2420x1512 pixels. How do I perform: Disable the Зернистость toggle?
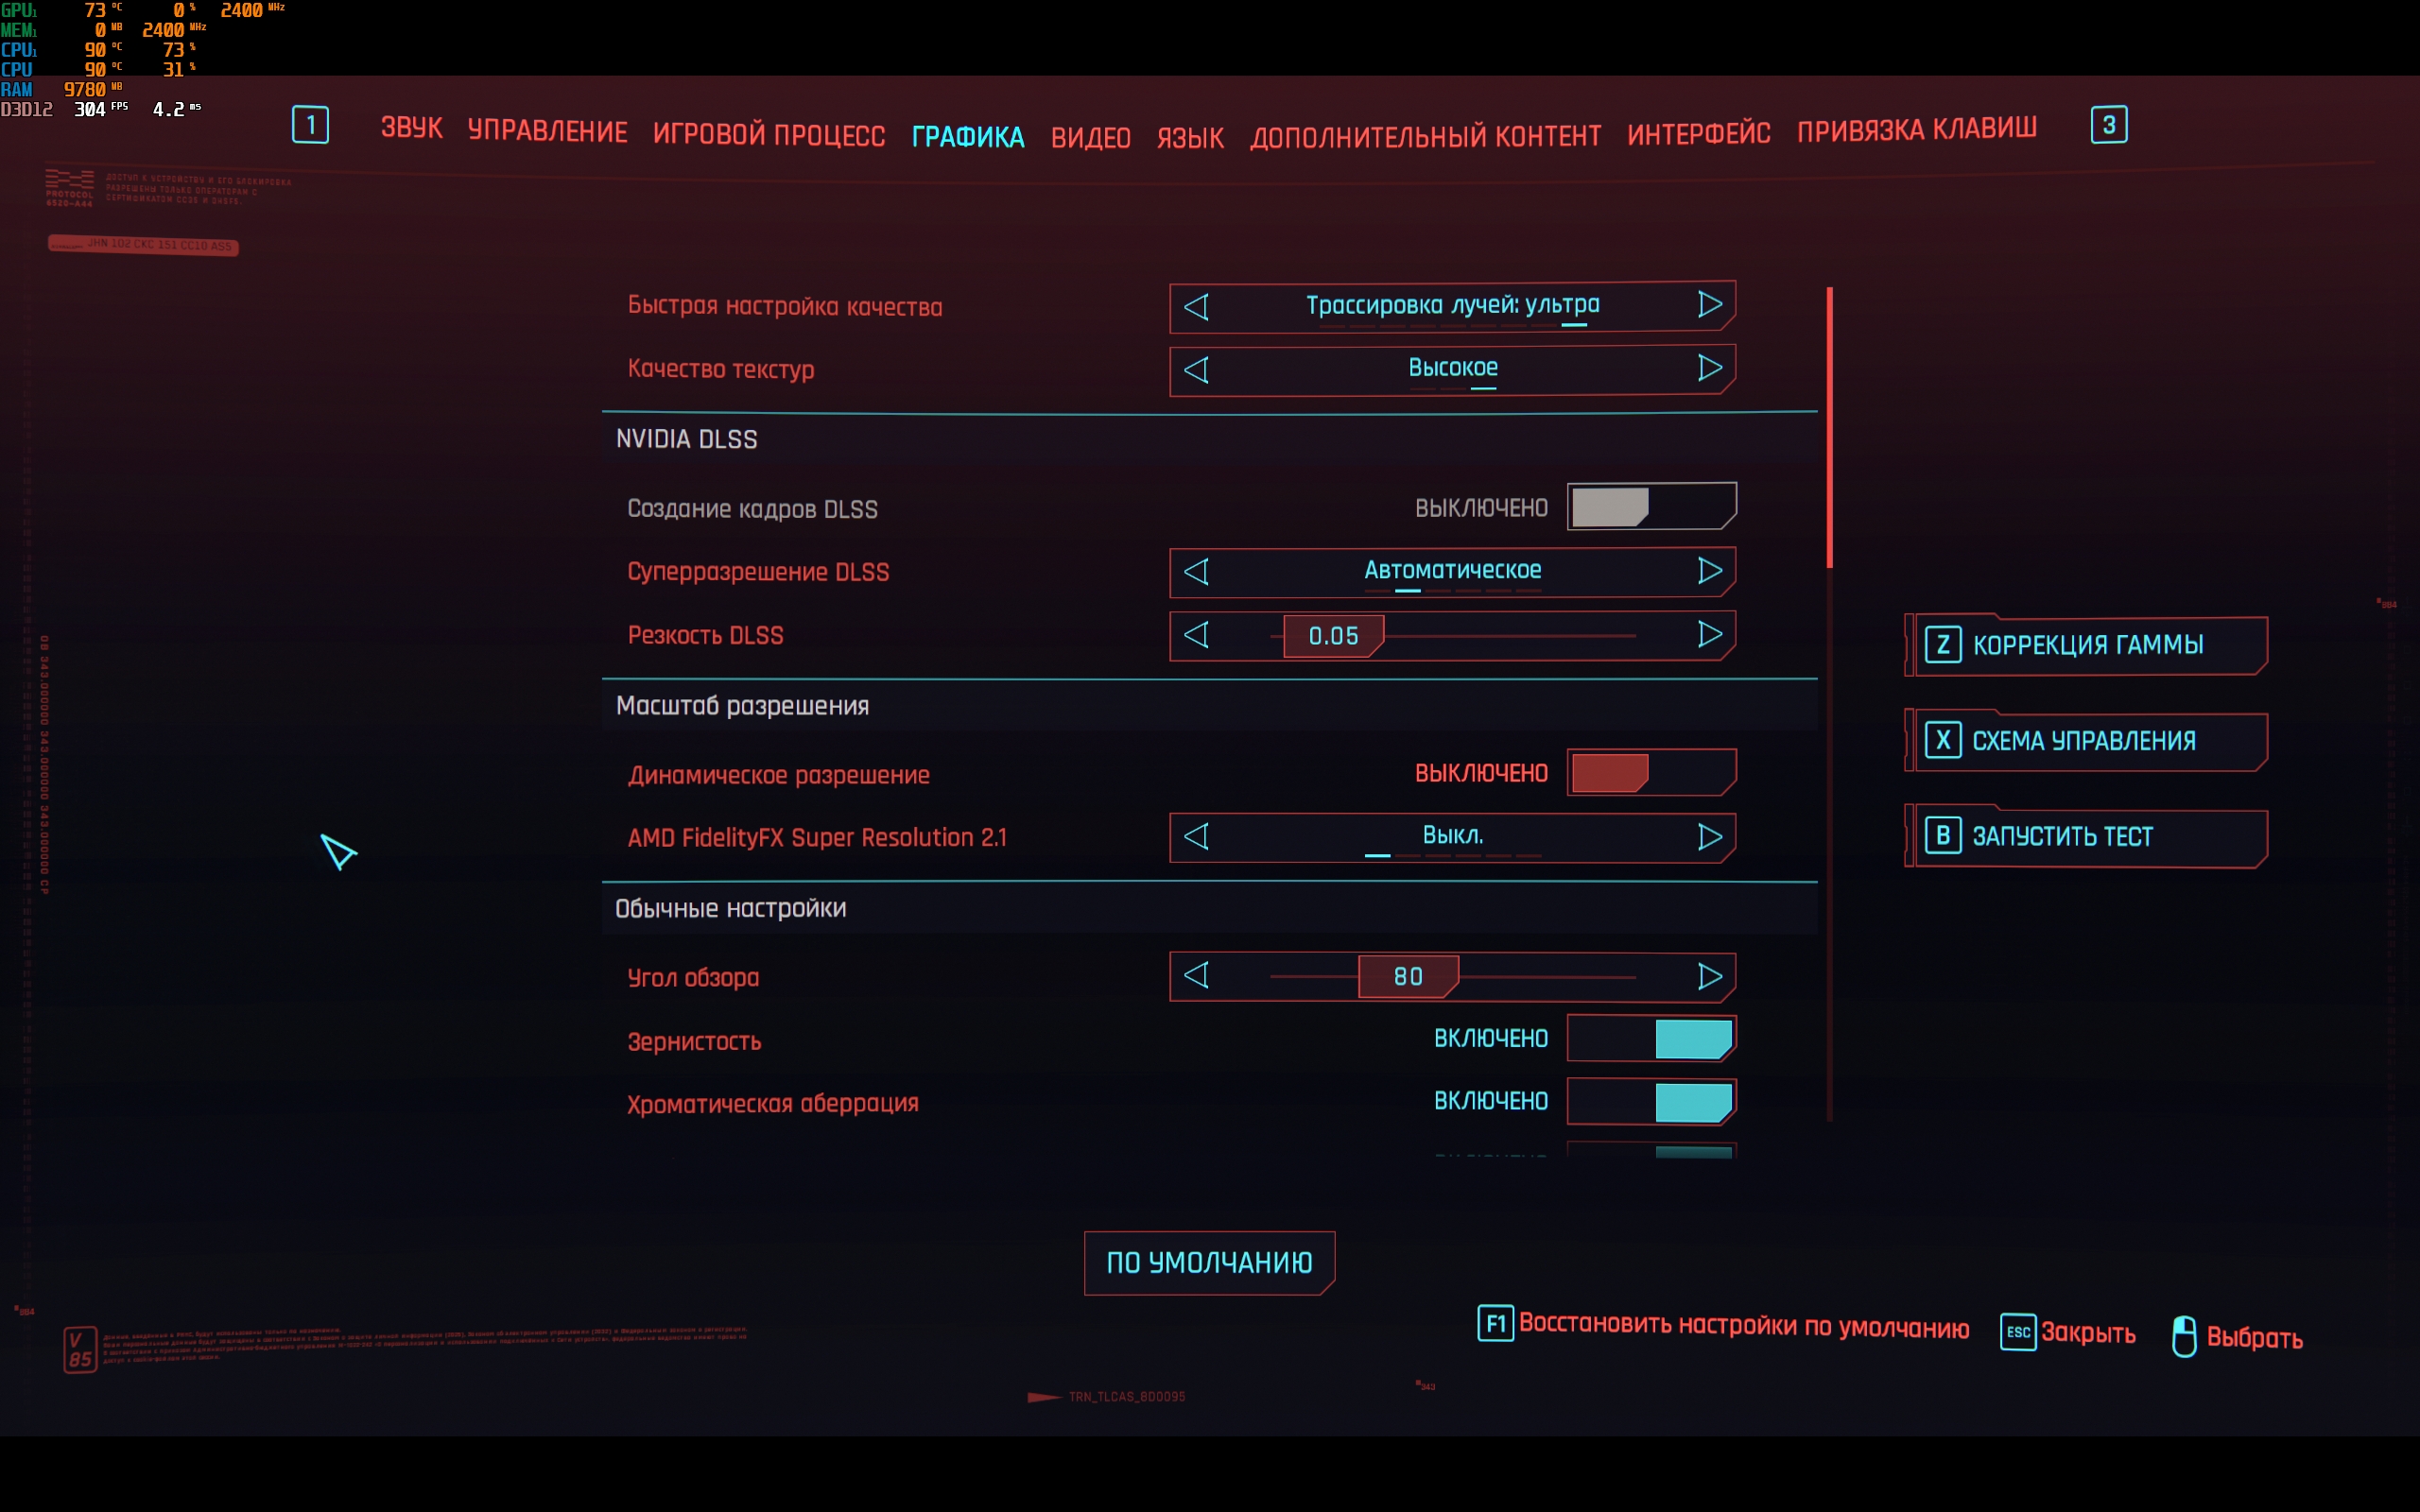coord(1650,1039)
